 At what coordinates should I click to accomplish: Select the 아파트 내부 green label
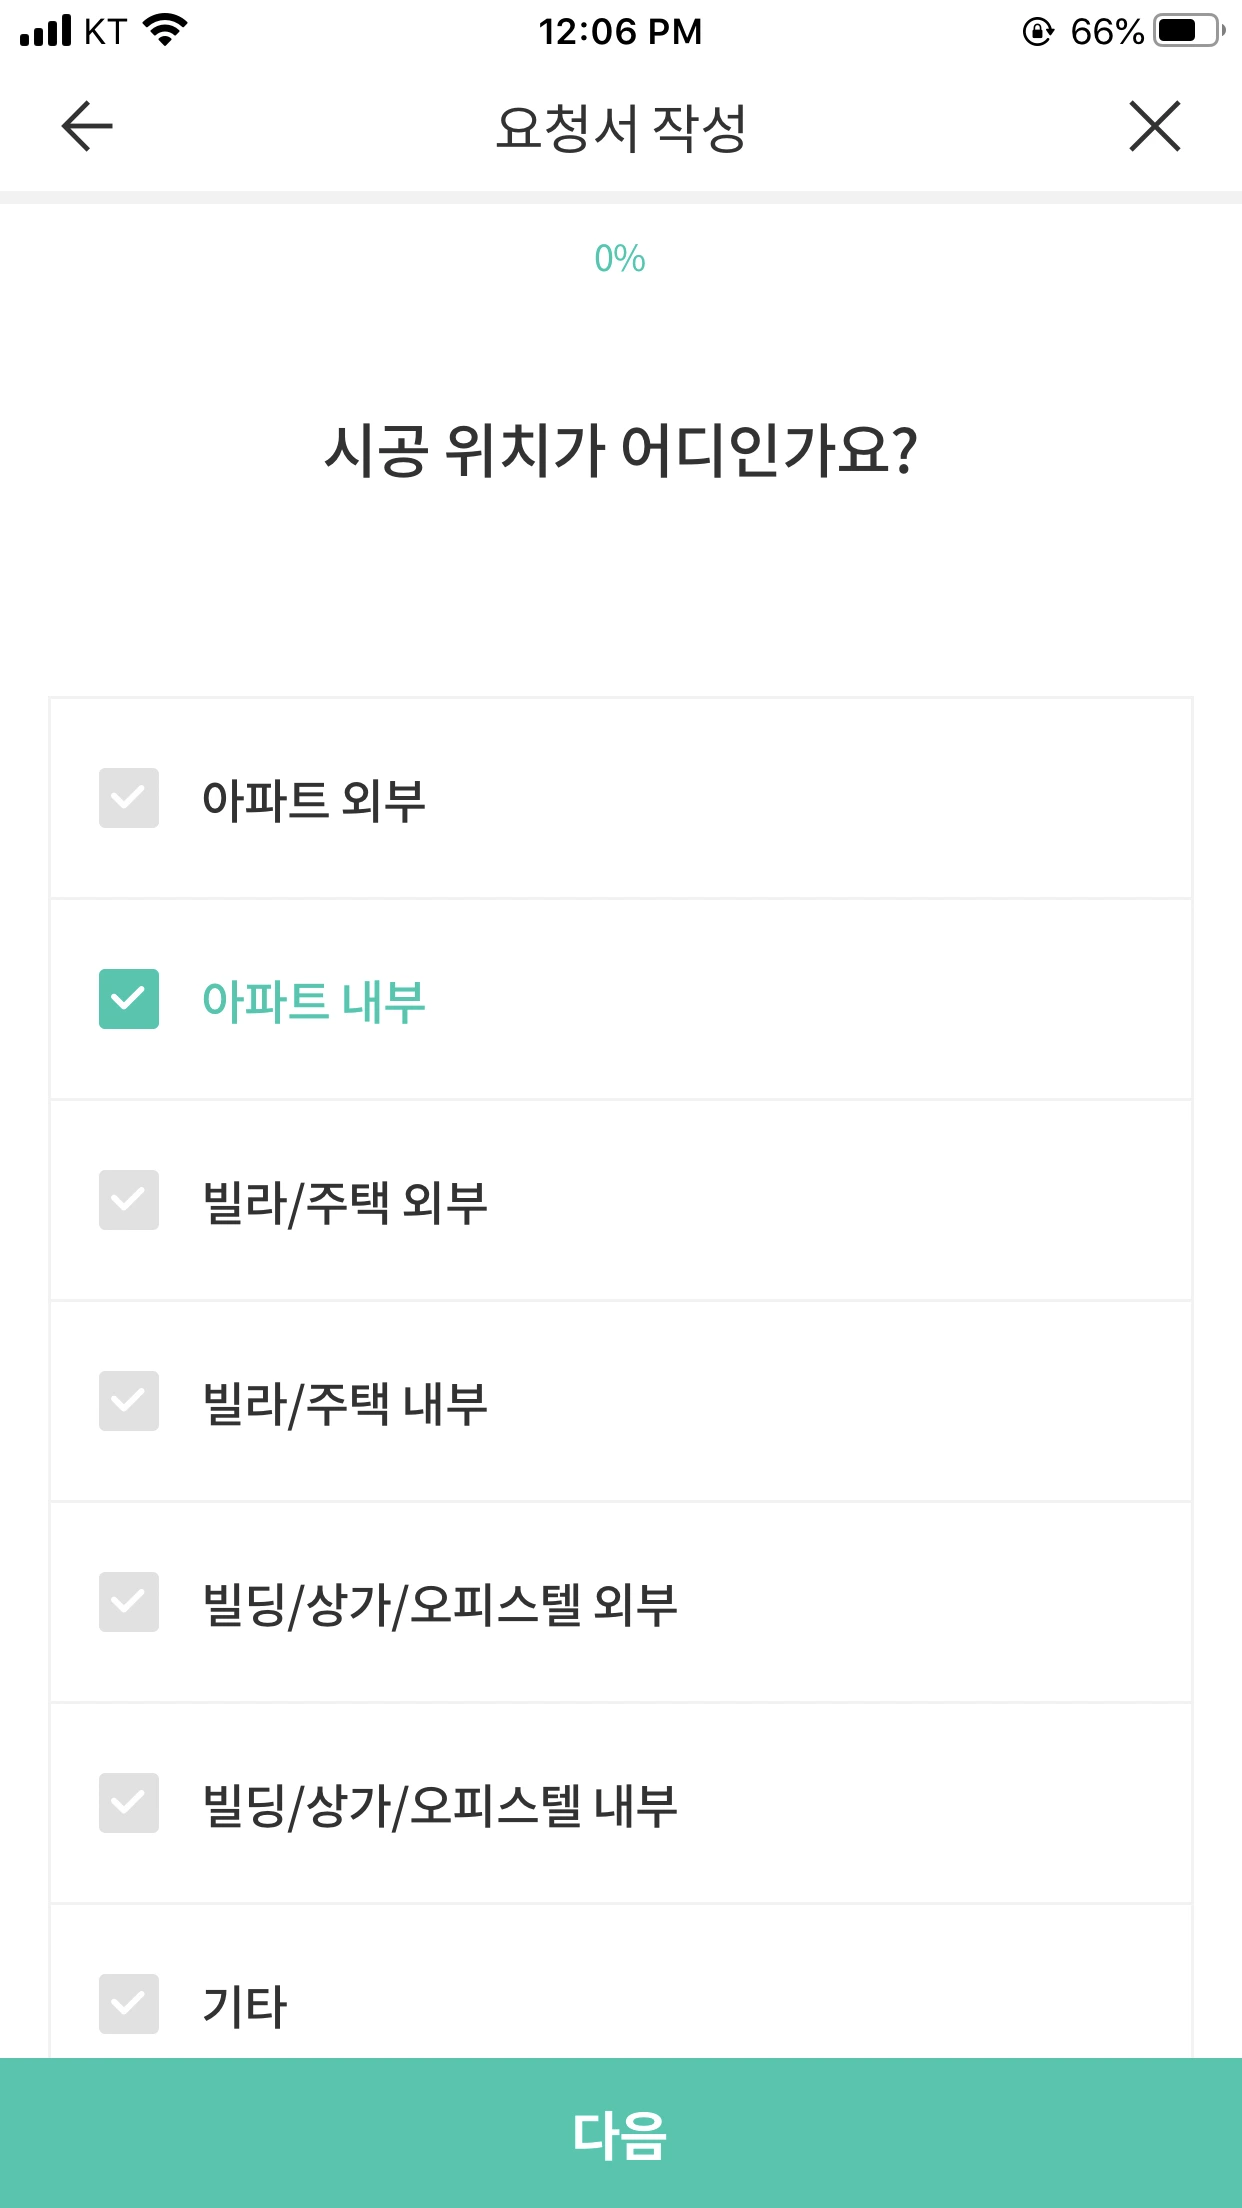coord(314,1001)
